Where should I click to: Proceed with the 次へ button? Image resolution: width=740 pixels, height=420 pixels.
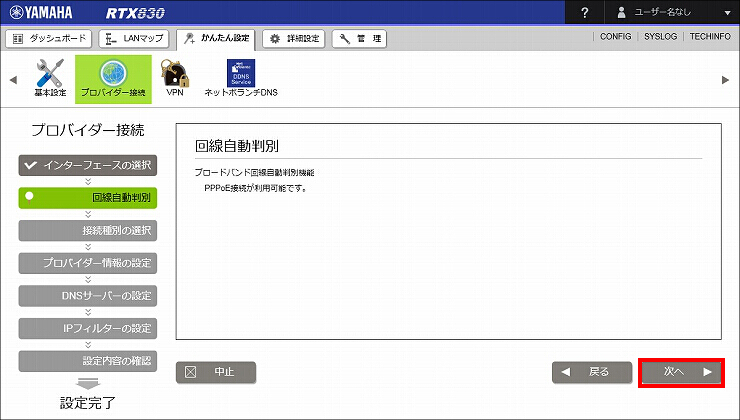tap(681, 372)
